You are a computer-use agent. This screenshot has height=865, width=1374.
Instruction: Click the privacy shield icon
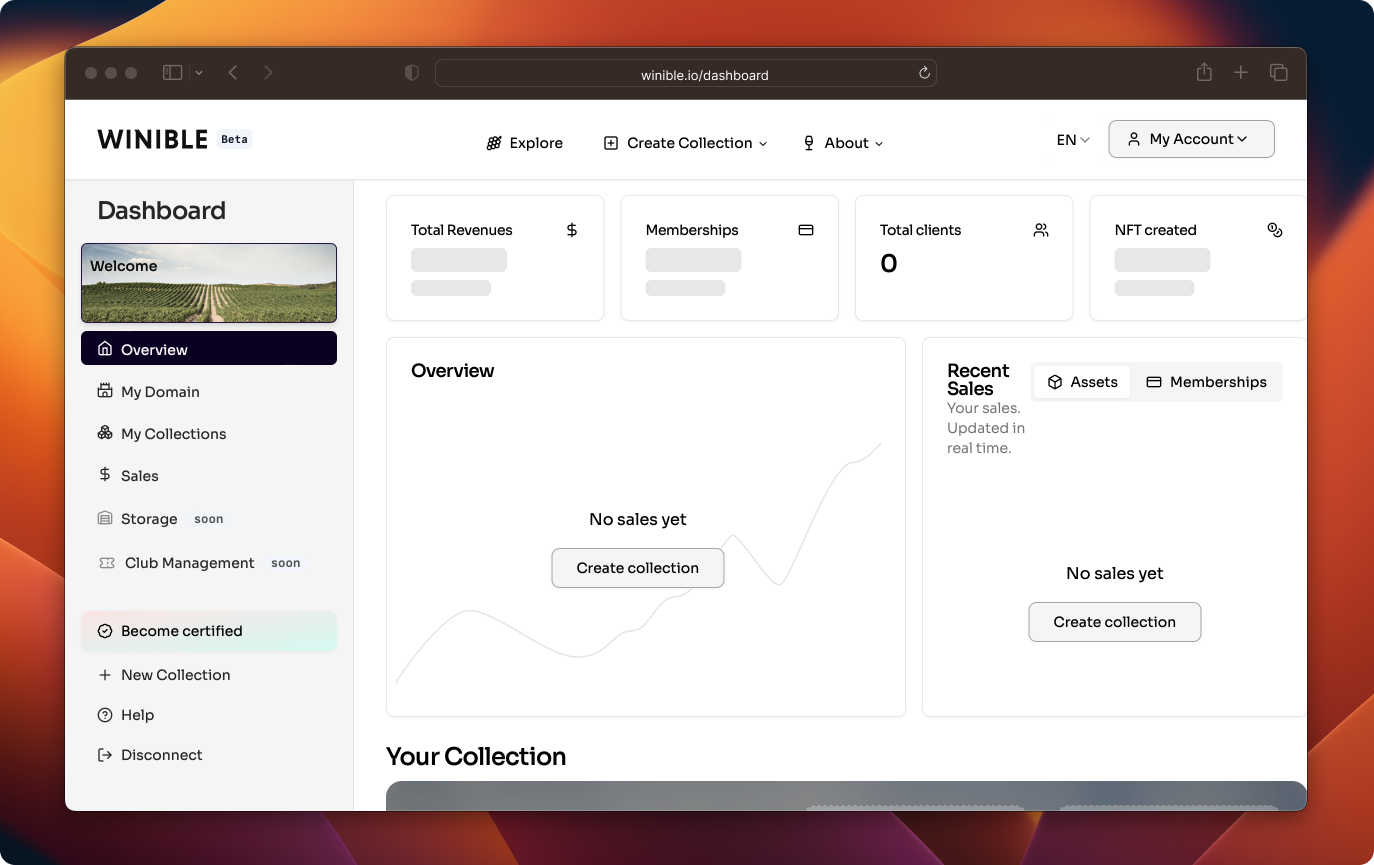[x=411, y=73]
